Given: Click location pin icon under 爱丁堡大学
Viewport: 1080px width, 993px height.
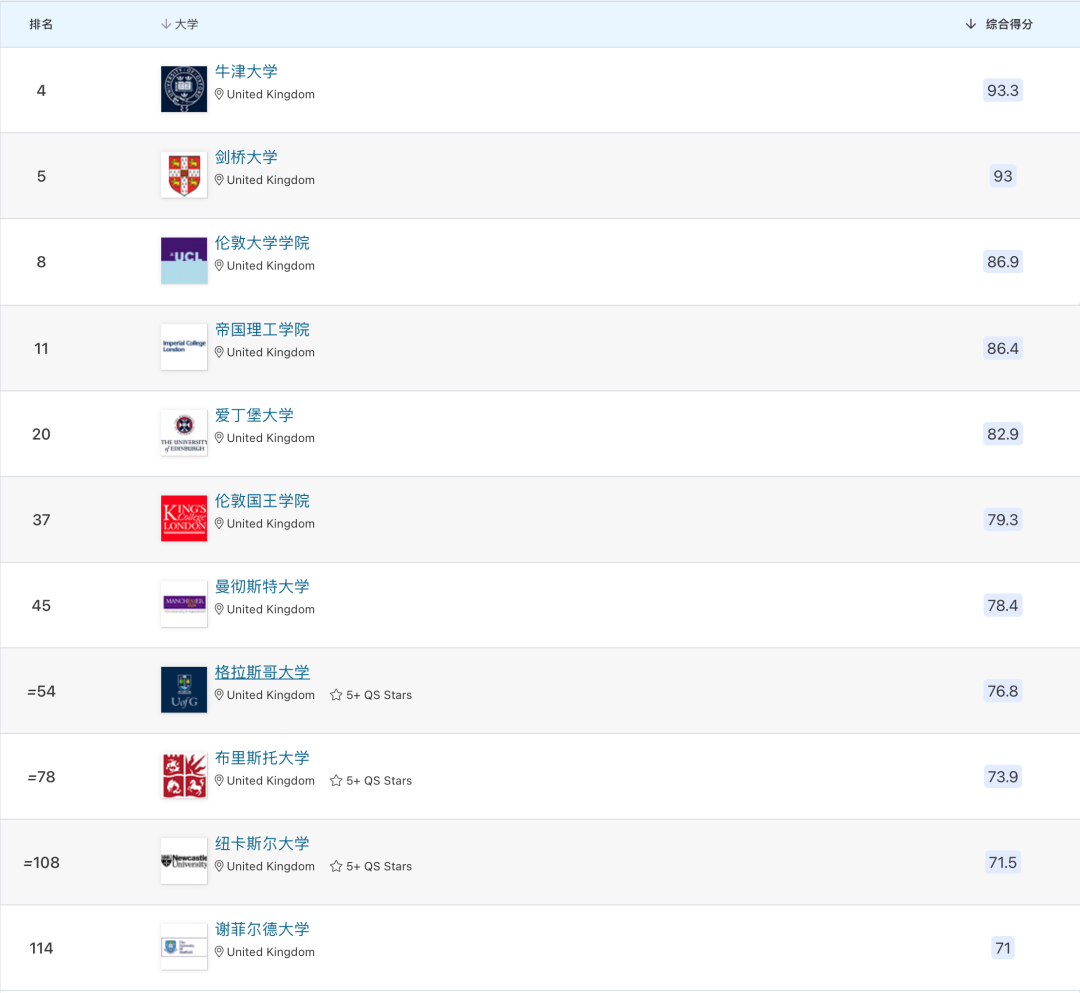Looking at the screenshot, I should point(219,438).
